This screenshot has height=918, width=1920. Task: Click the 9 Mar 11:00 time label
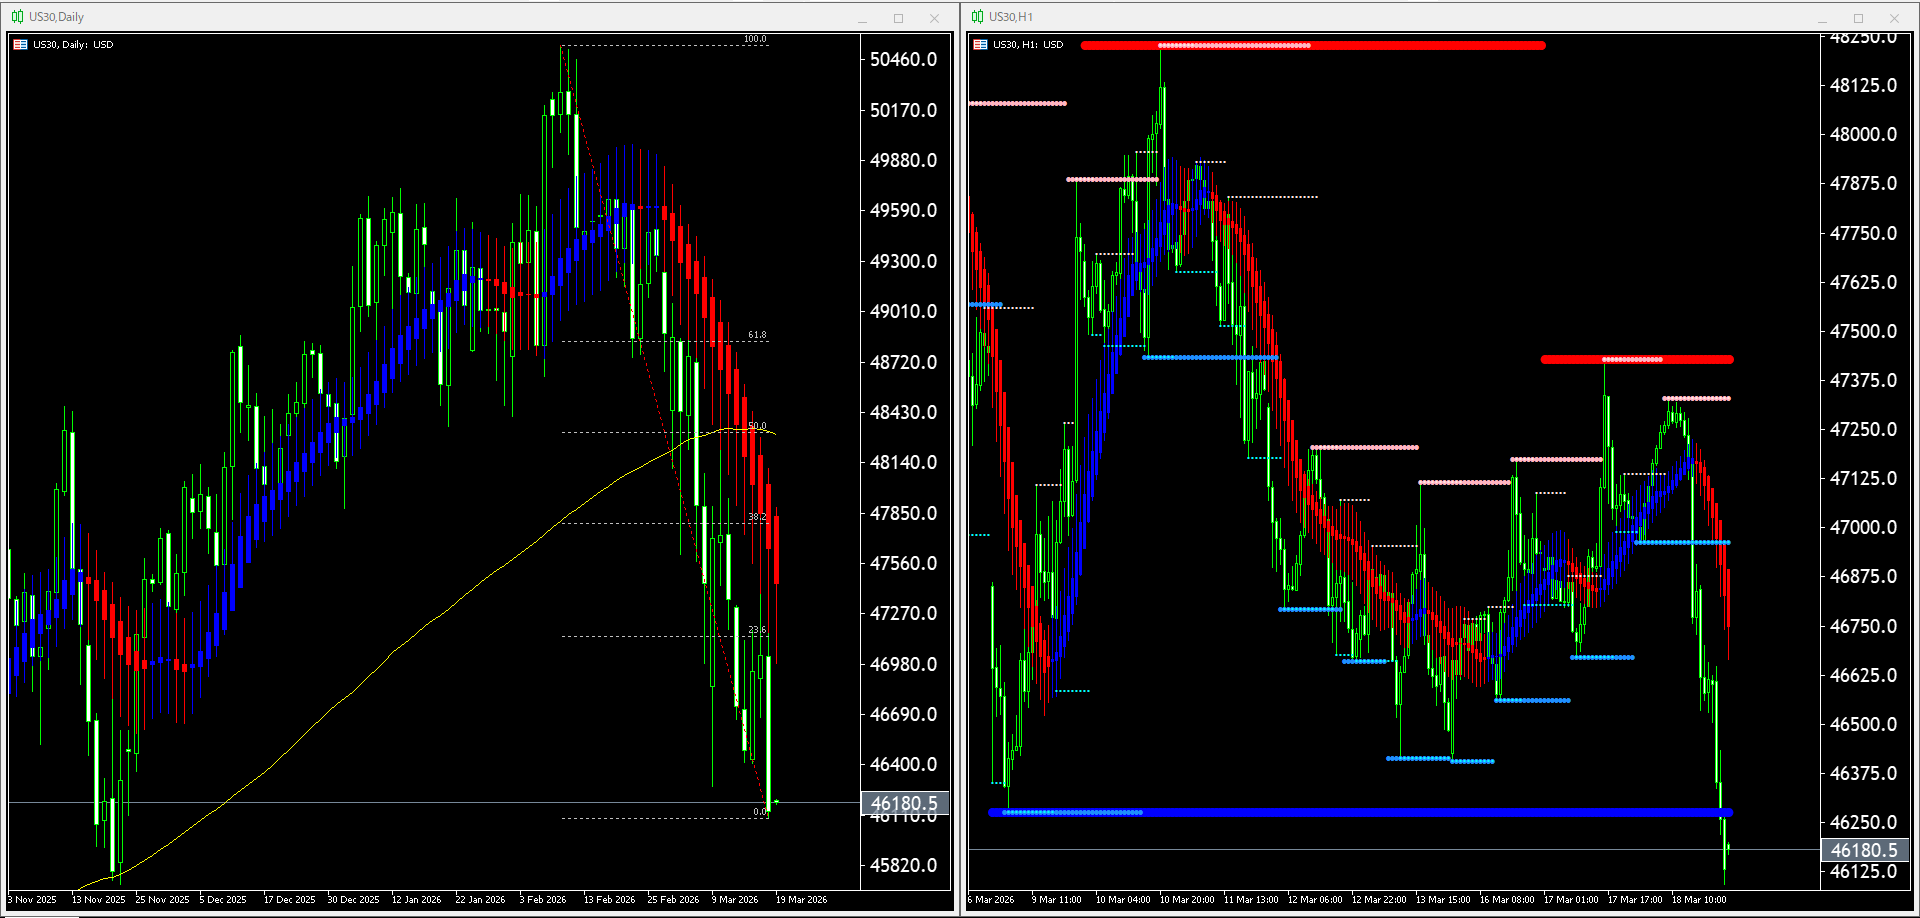(x=1057, y=900)
